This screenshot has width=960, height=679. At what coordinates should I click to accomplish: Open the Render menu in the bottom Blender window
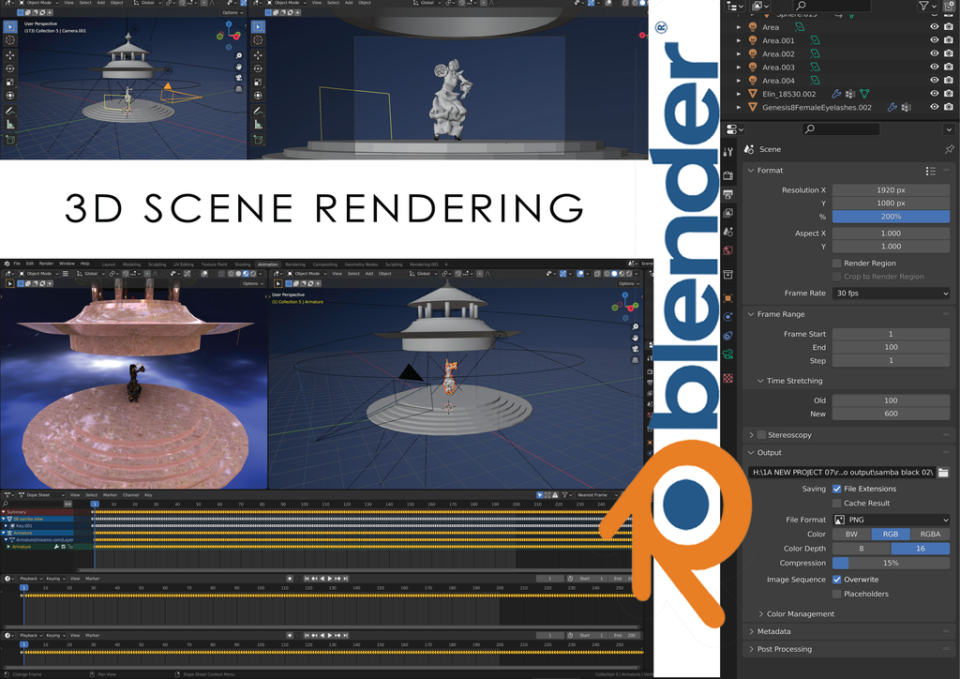click(47, 264)
